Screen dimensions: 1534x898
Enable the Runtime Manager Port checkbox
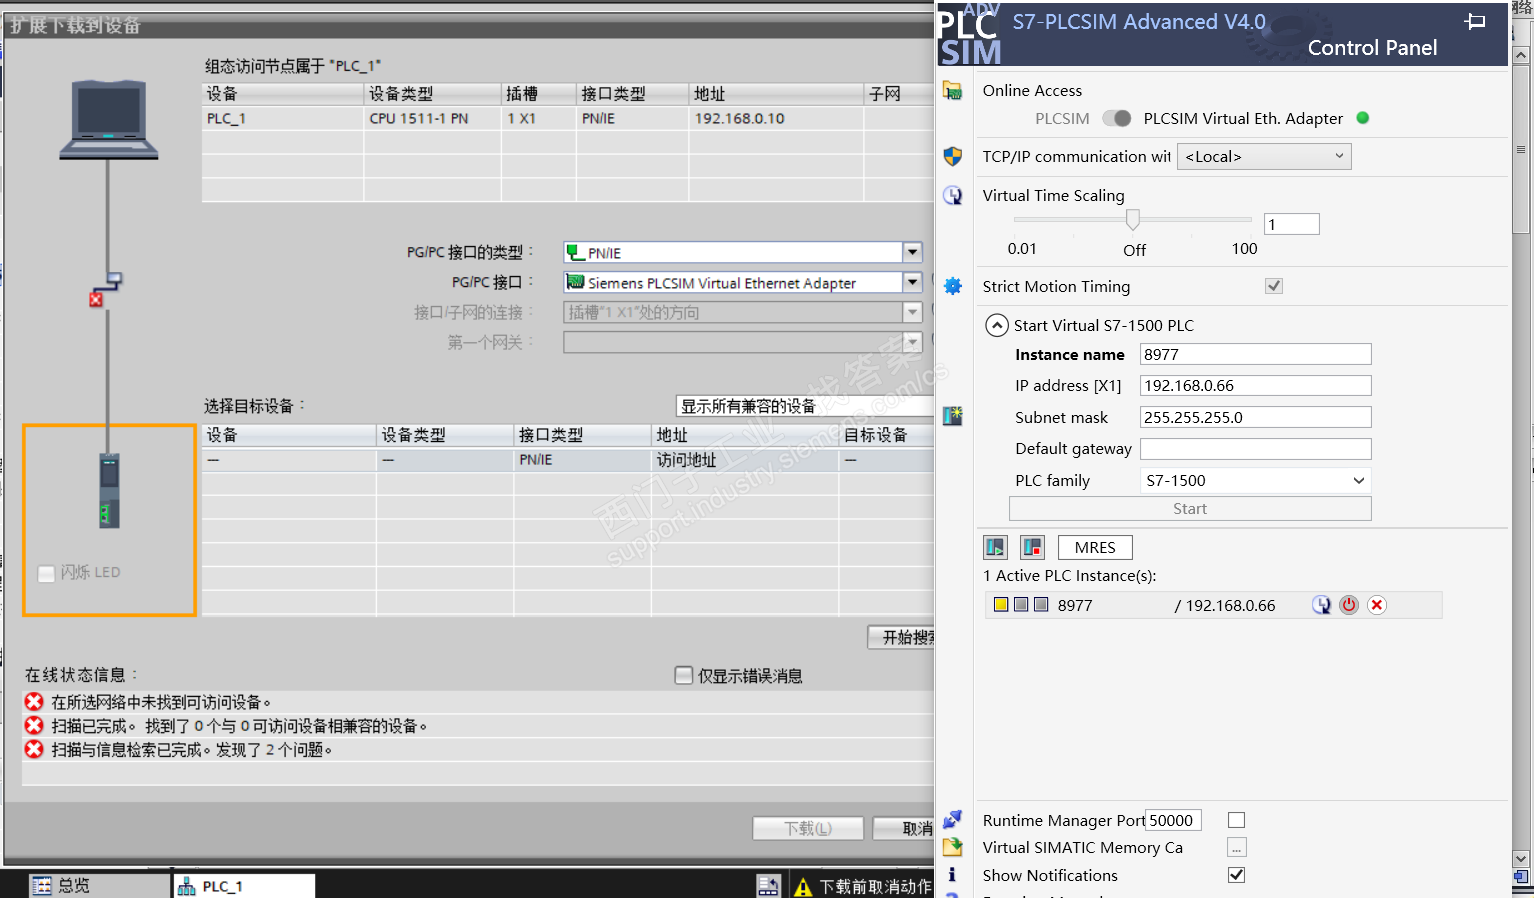coord(1237,820)
